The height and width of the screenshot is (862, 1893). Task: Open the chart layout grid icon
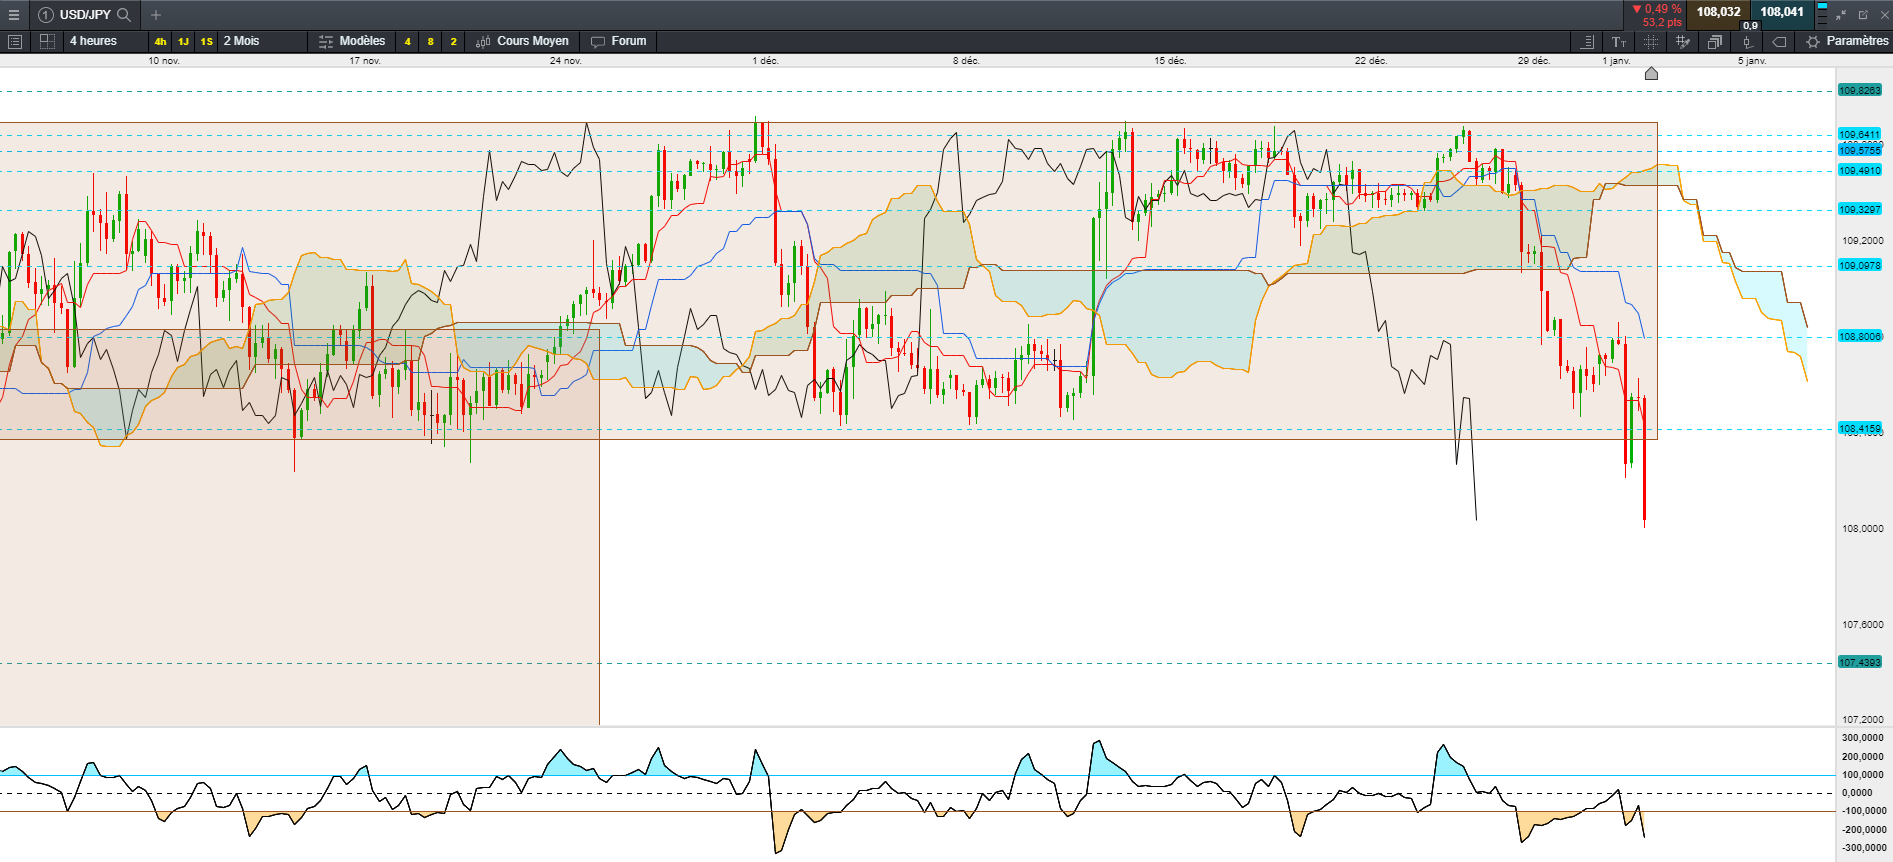(x=47, y=41)
